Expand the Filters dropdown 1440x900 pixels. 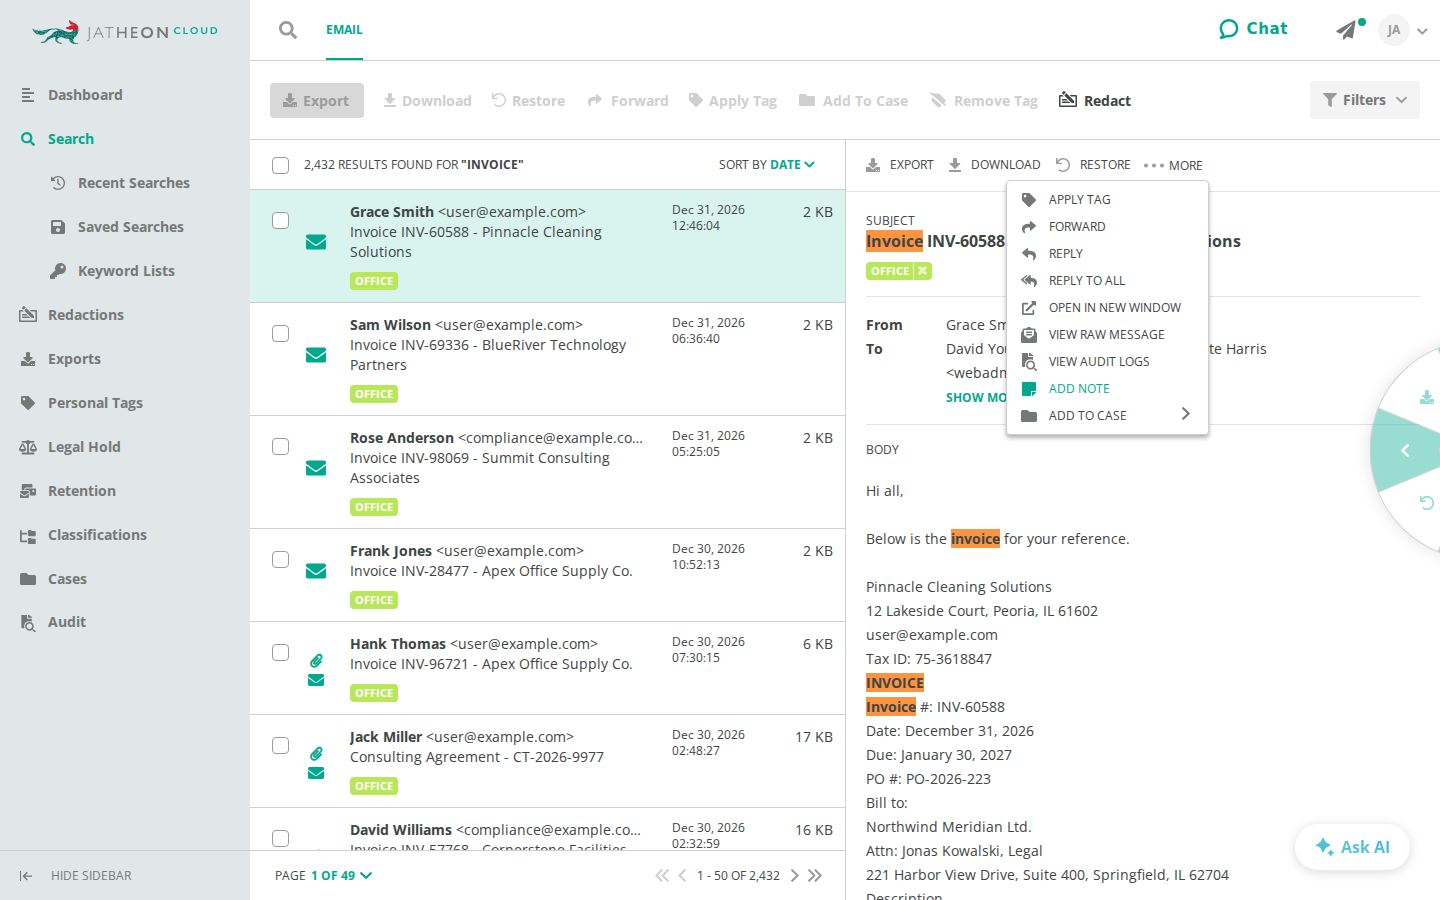(1365, 100)
